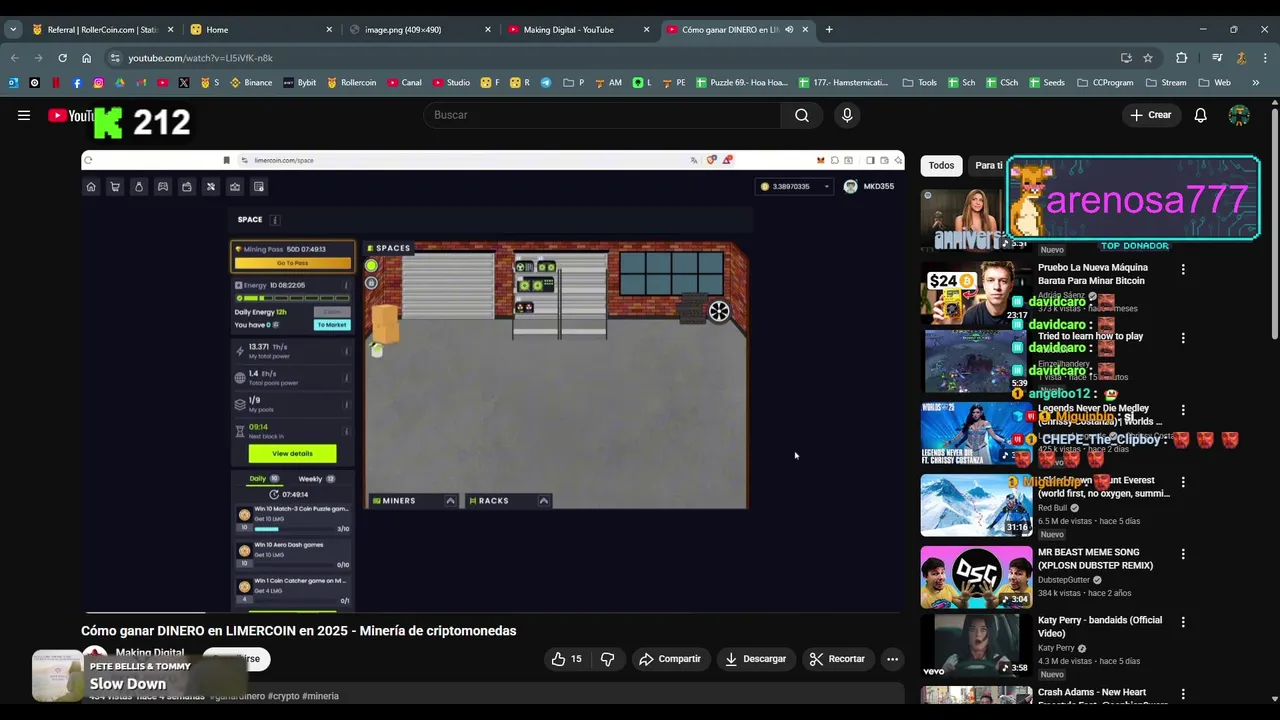The image size is (1280, 720).
Task: Open the Instagram bookmark icon
Action: pyautogui.click(x=98, y=83)
